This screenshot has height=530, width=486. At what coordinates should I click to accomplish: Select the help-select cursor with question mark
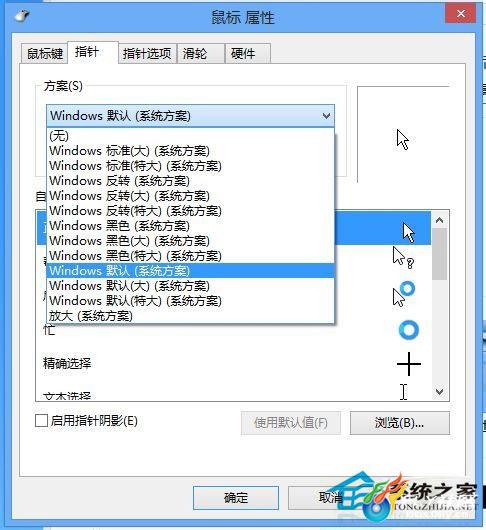403,258
